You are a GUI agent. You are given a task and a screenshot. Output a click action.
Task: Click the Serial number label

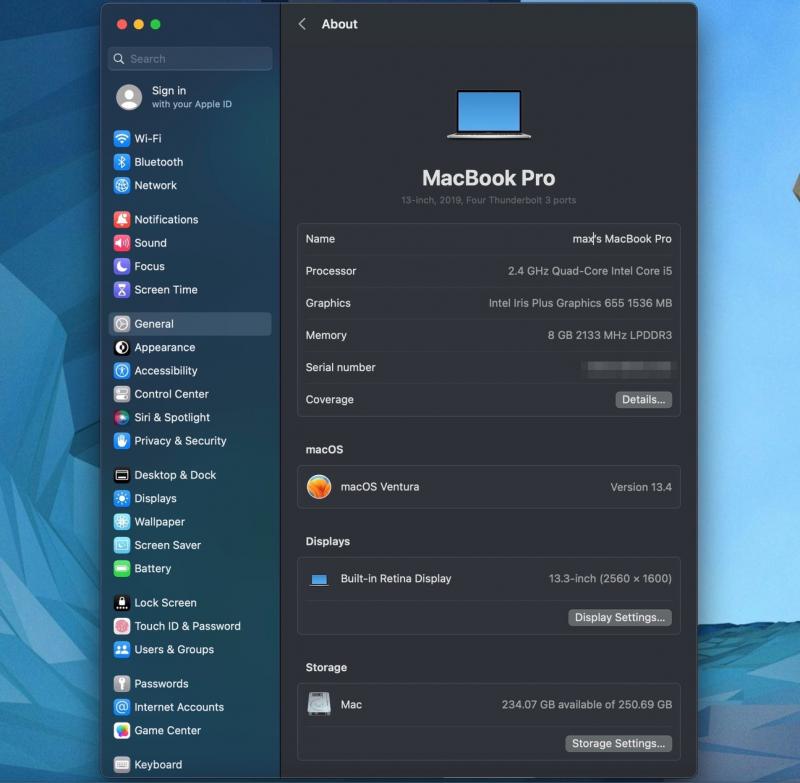pyautogui.click(x=340, y=367)
